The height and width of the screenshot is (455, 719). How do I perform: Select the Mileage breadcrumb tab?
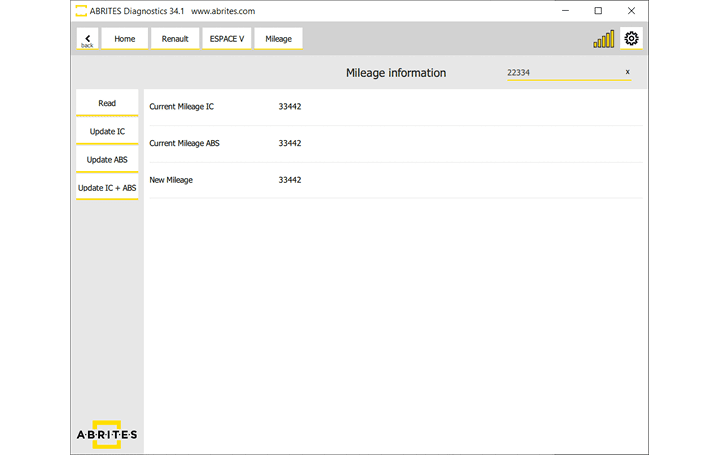click(x=278, y=39)
